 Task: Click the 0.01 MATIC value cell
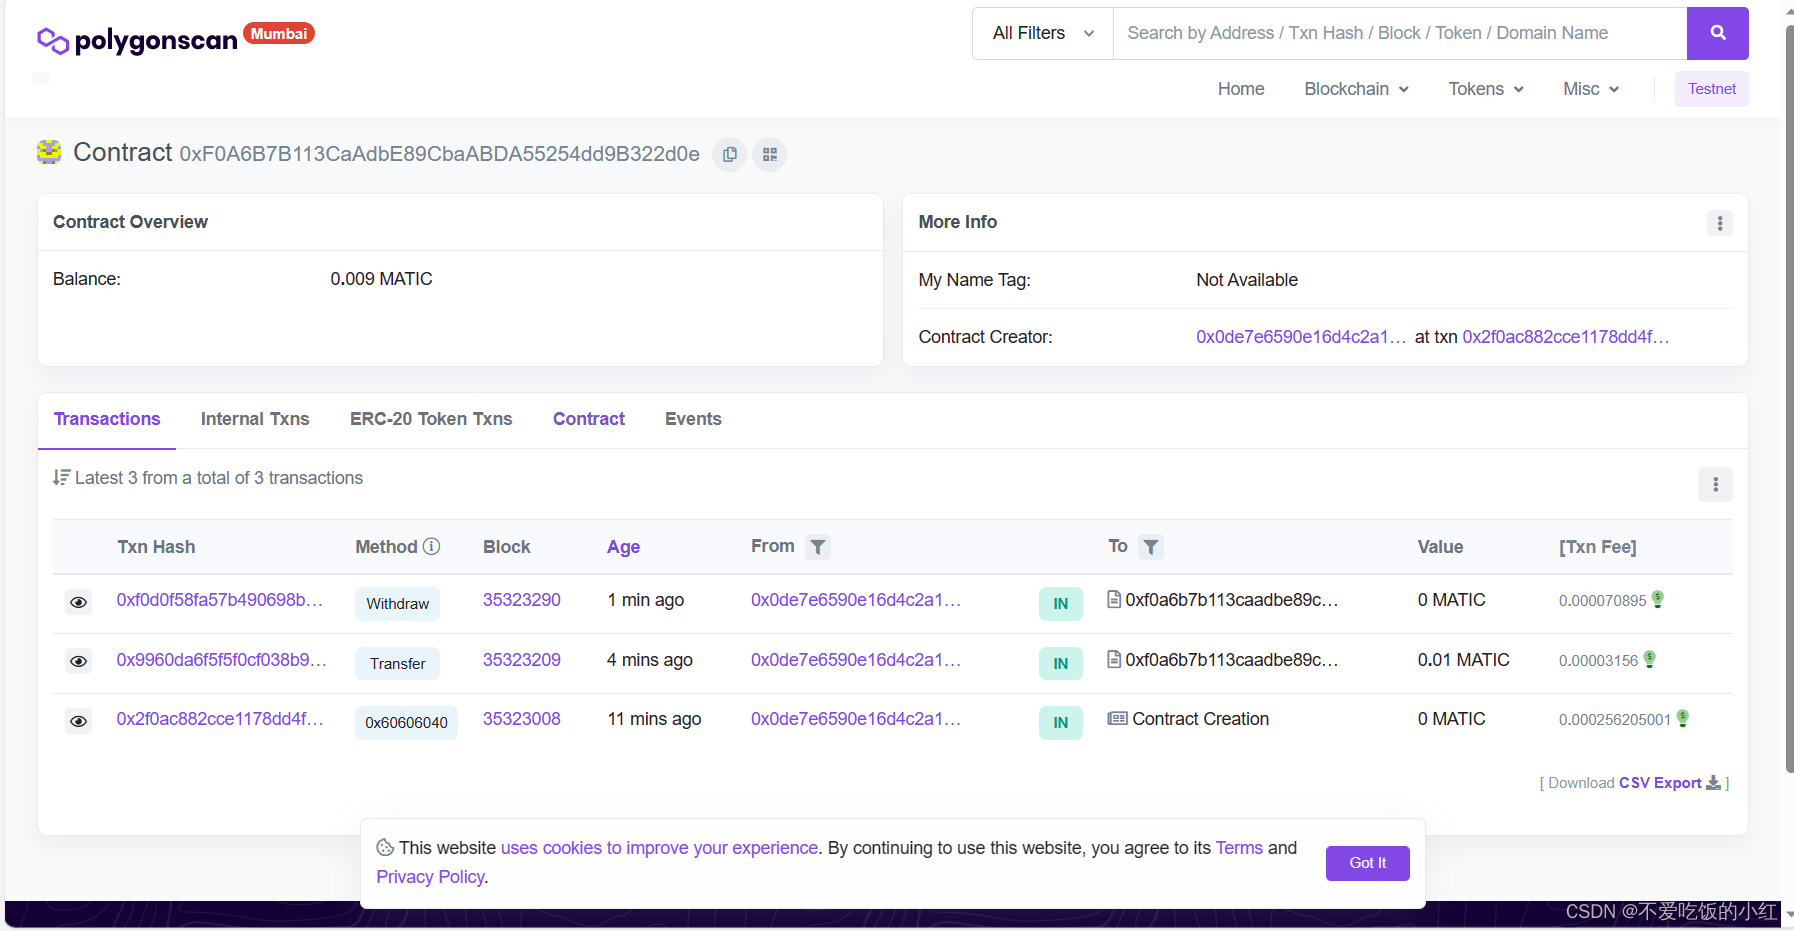(x=1464, y=660)
